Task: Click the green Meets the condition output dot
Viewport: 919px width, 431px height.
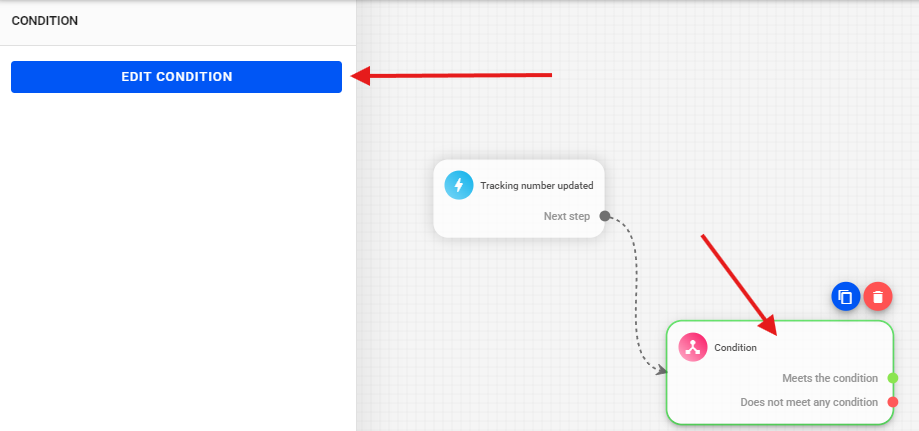Action: (892, 378)
